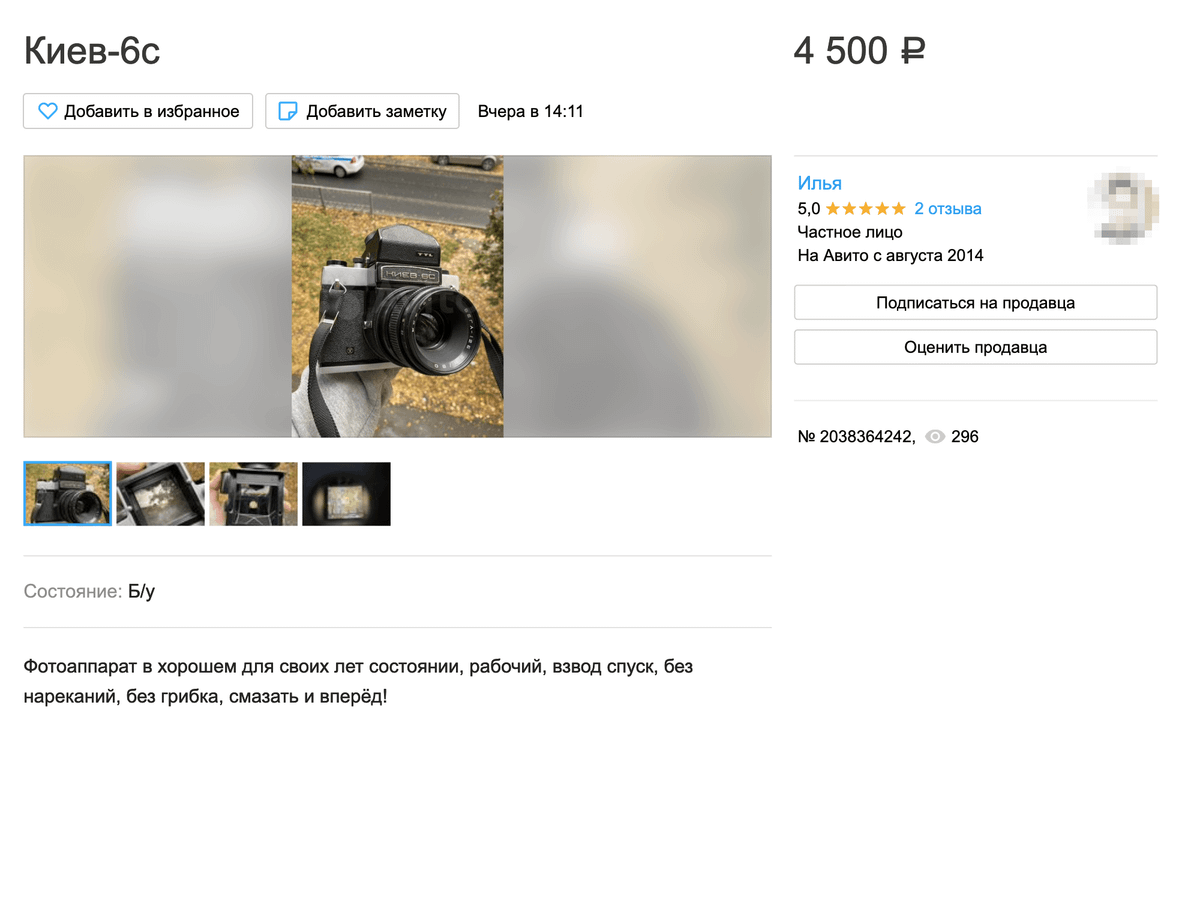Open the 2 отзыва reviews link

point(948,209)
